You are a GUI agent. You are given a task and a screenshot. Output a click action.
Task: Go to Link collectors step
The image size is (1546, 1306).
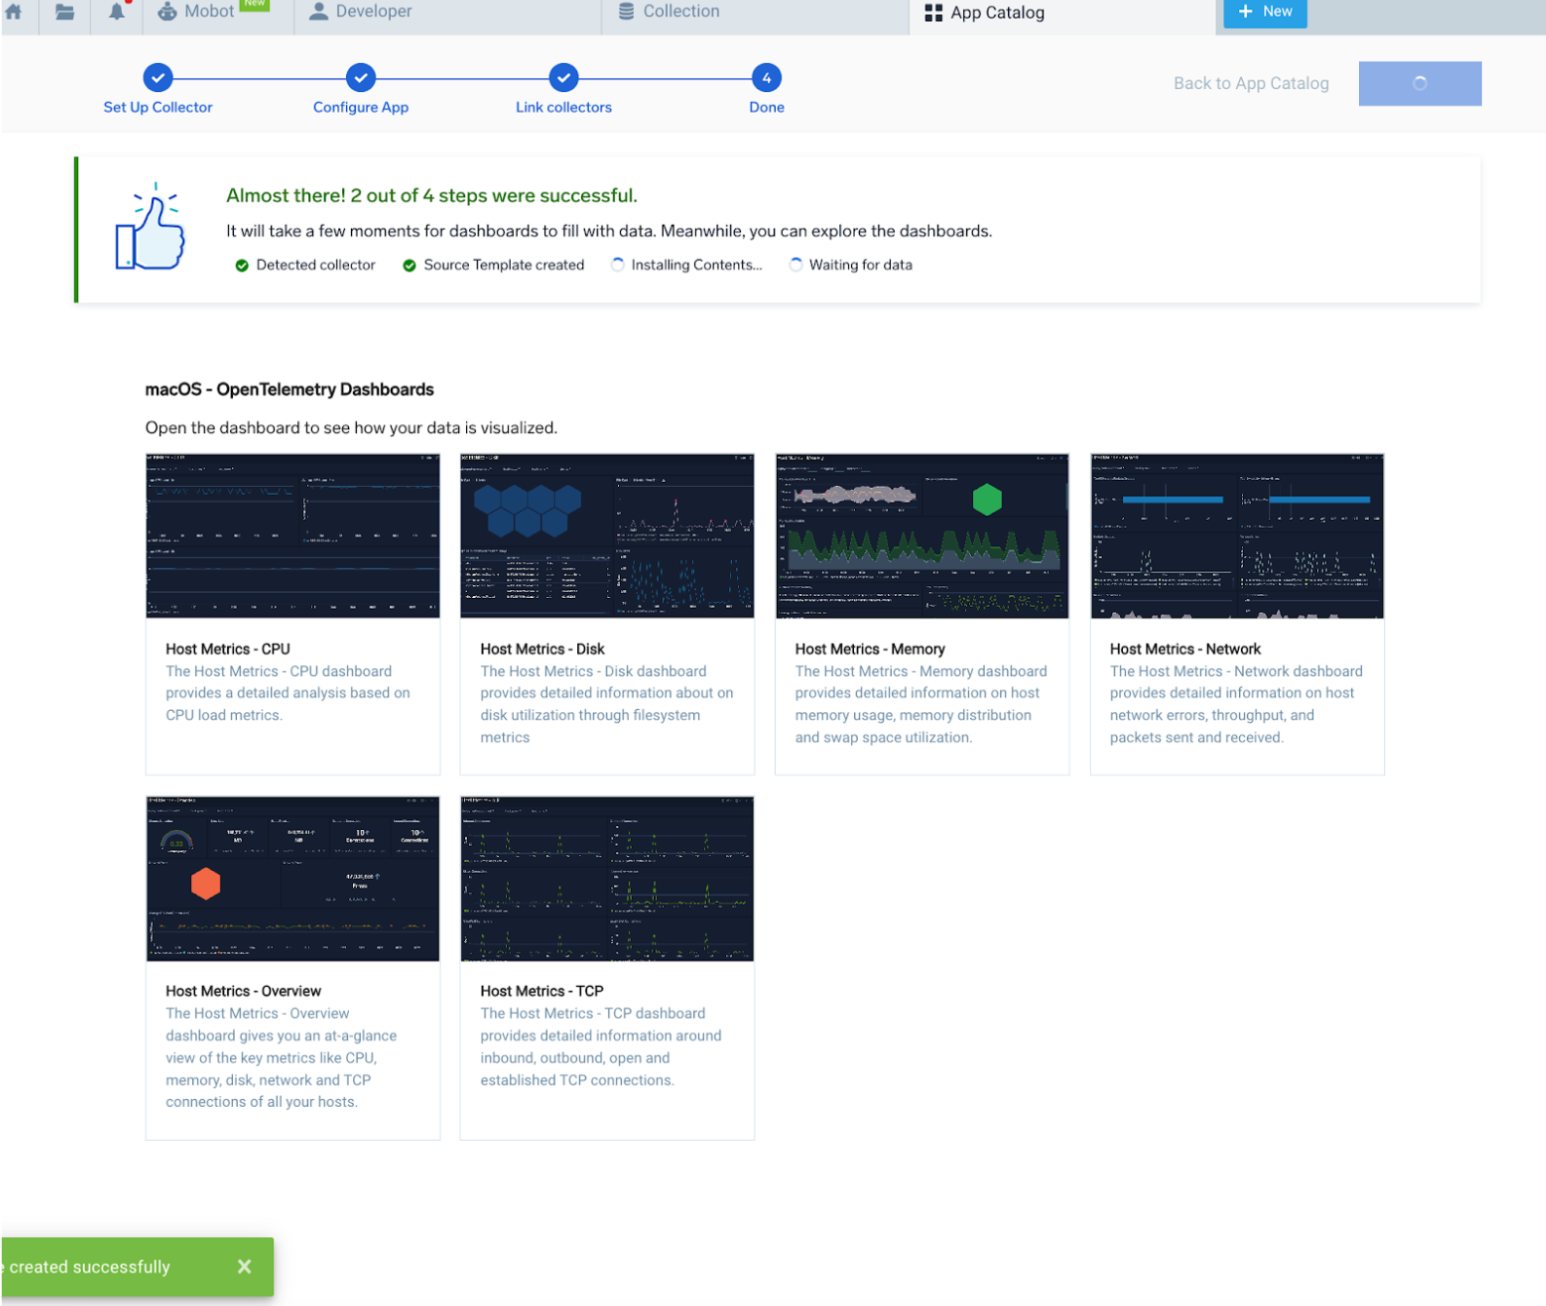[564, 78]
